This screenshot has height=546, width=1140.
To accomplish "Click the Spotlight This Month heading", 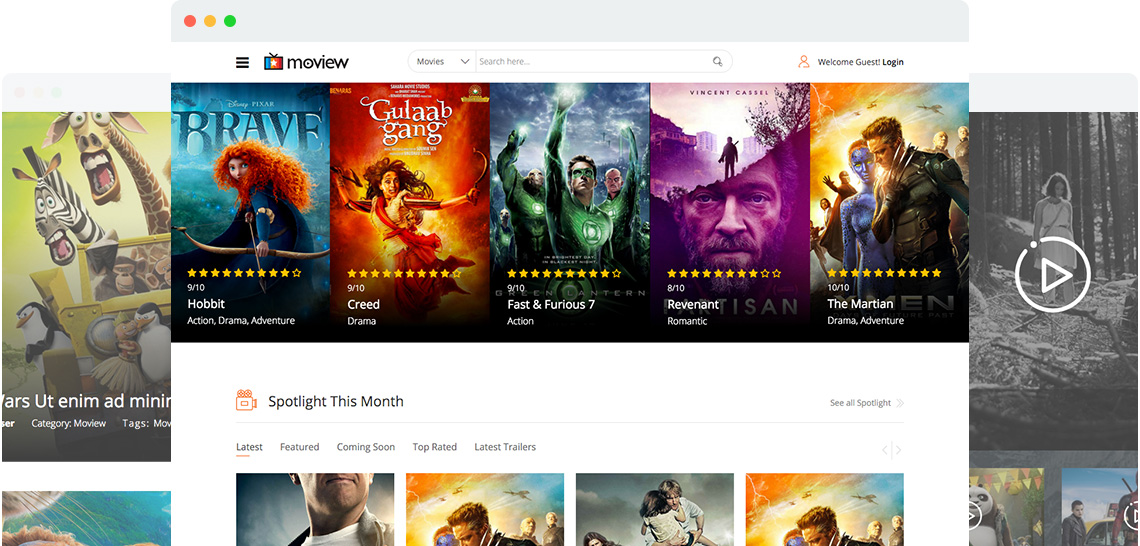I will [336, 401].
